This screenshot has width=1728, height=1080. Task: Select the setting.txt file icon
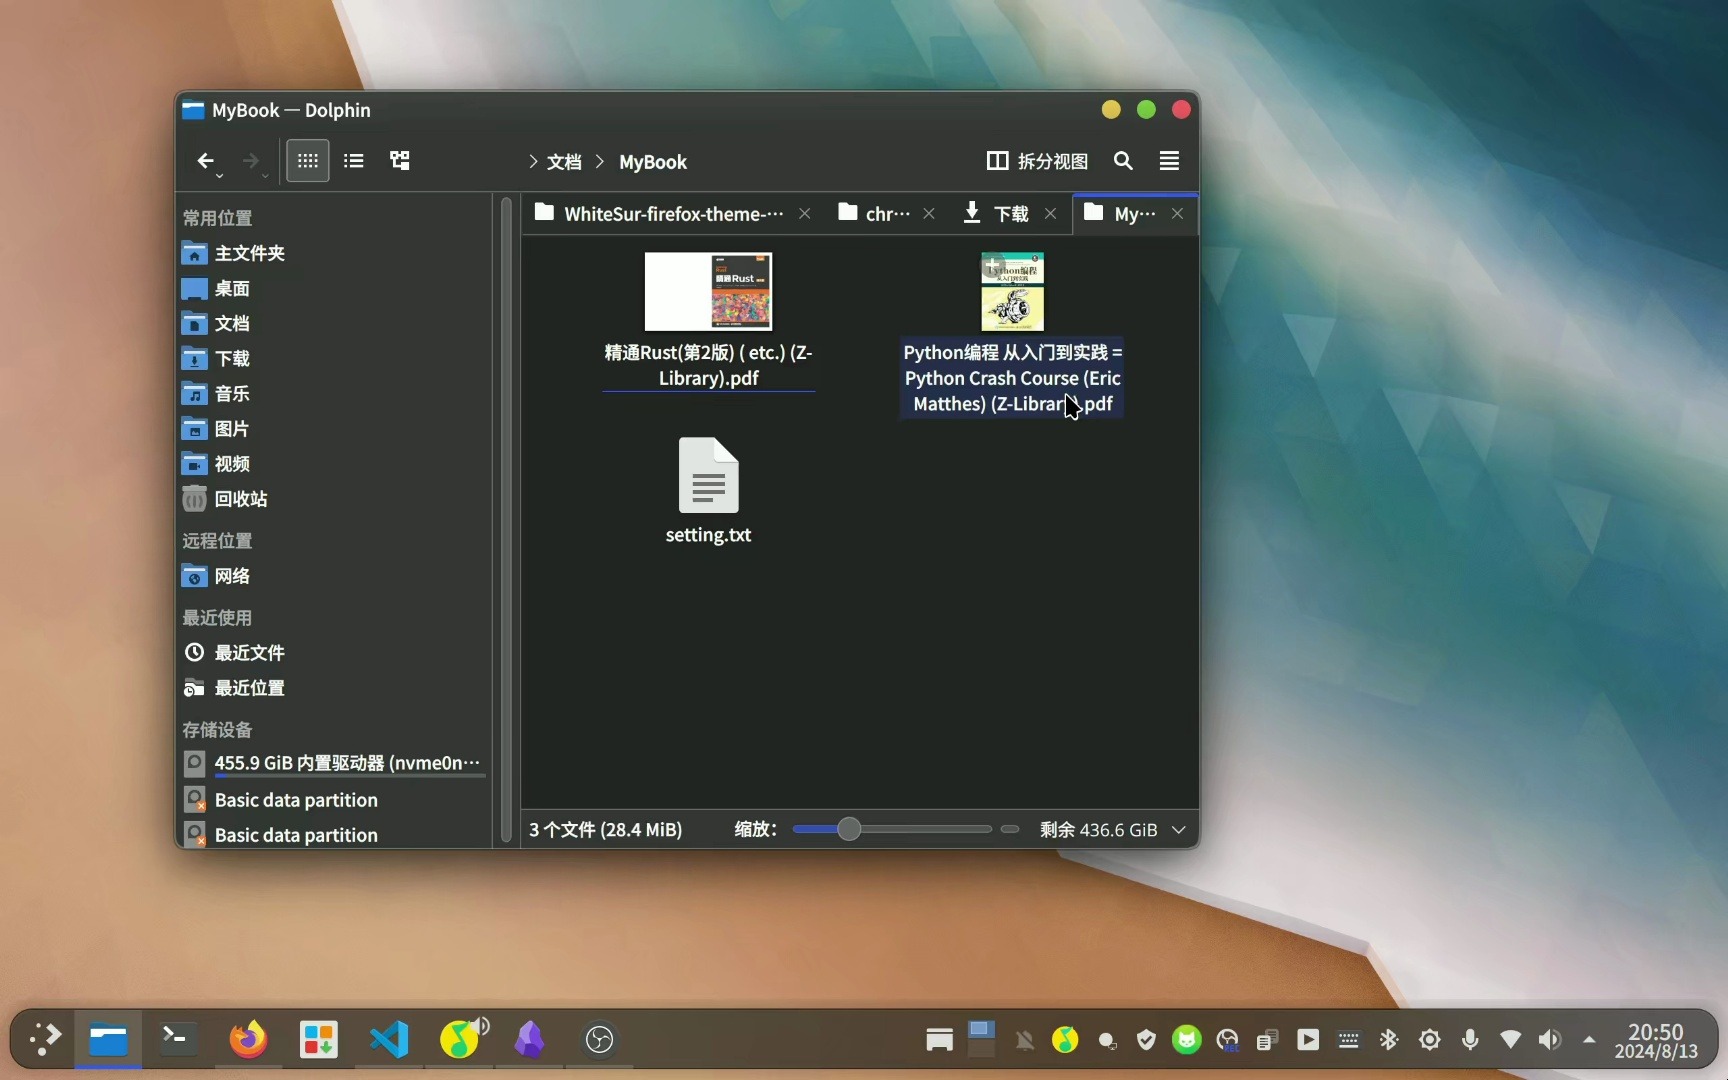coord(708,475)
